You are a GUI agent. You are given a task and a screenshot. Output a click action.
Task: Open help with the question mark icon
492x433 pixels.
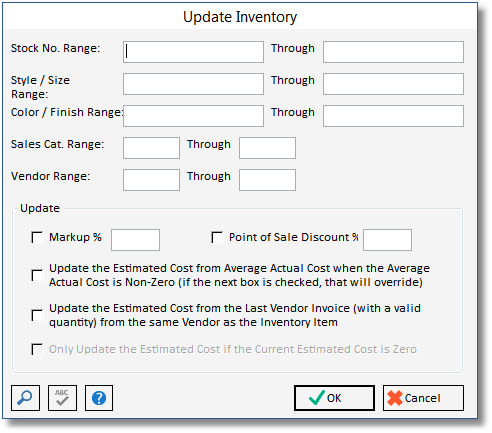tap(99, 398)
